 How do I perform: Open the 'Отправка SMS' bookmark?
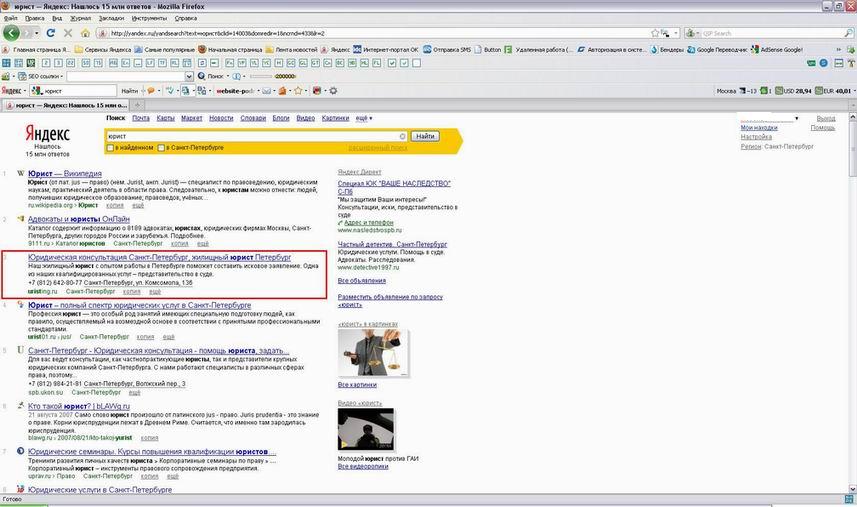pyautogui.click(x=447, y=50)
